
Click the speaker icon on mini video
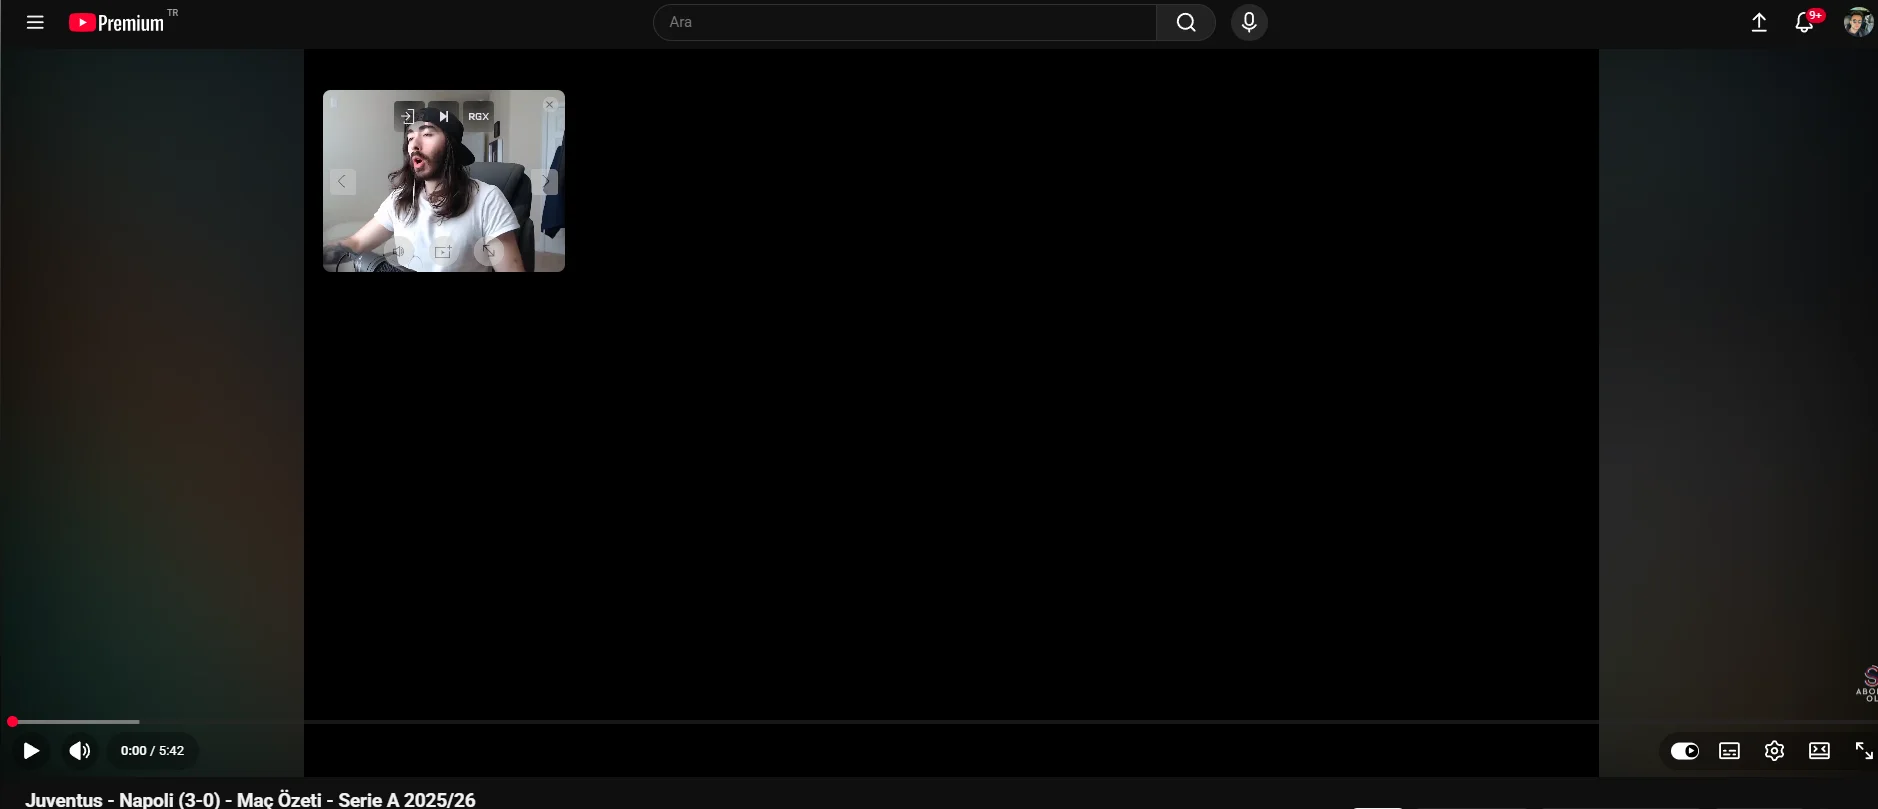point(398,252)
